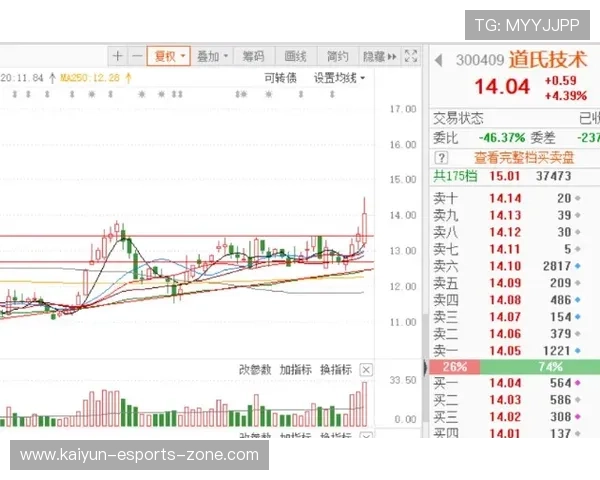This screenshot has width=600, height=480.
Task: Select 卖二 price 14.06 row
Action: point(515,334)
